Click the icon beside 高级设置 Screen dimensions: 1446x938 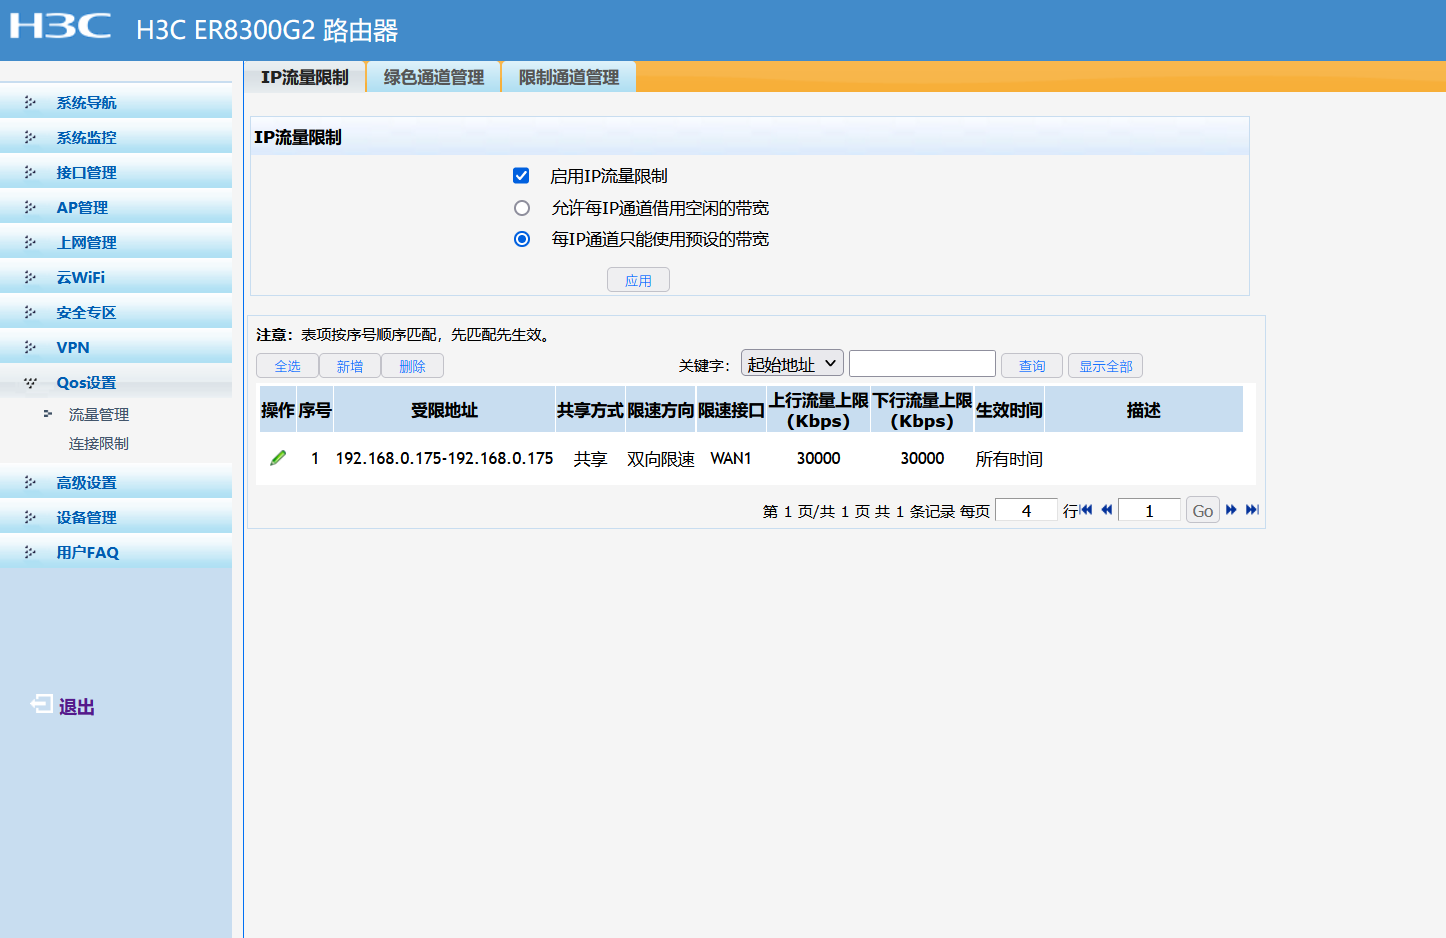(x=30, y=482)
